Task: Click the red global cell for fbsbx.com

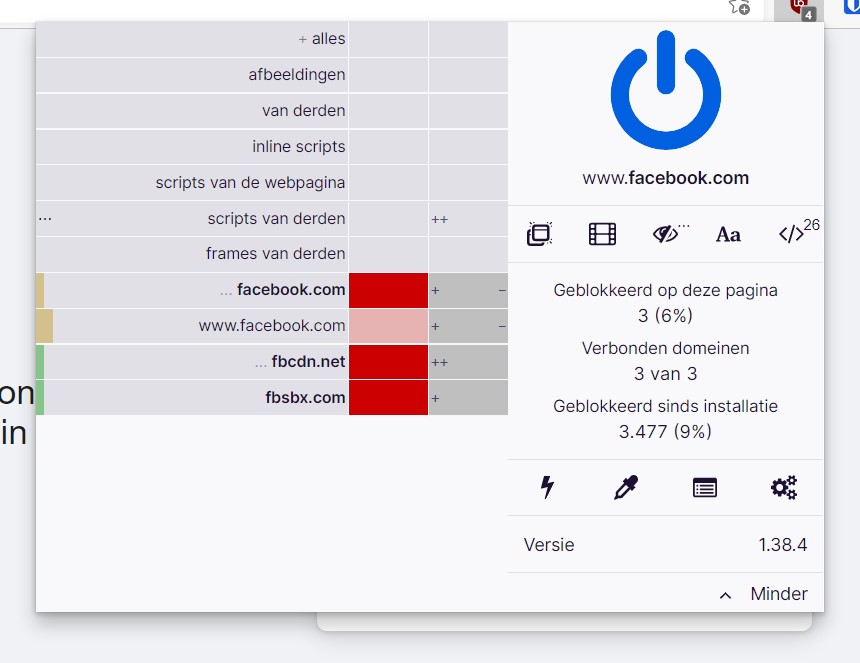Action: [388, 398]
